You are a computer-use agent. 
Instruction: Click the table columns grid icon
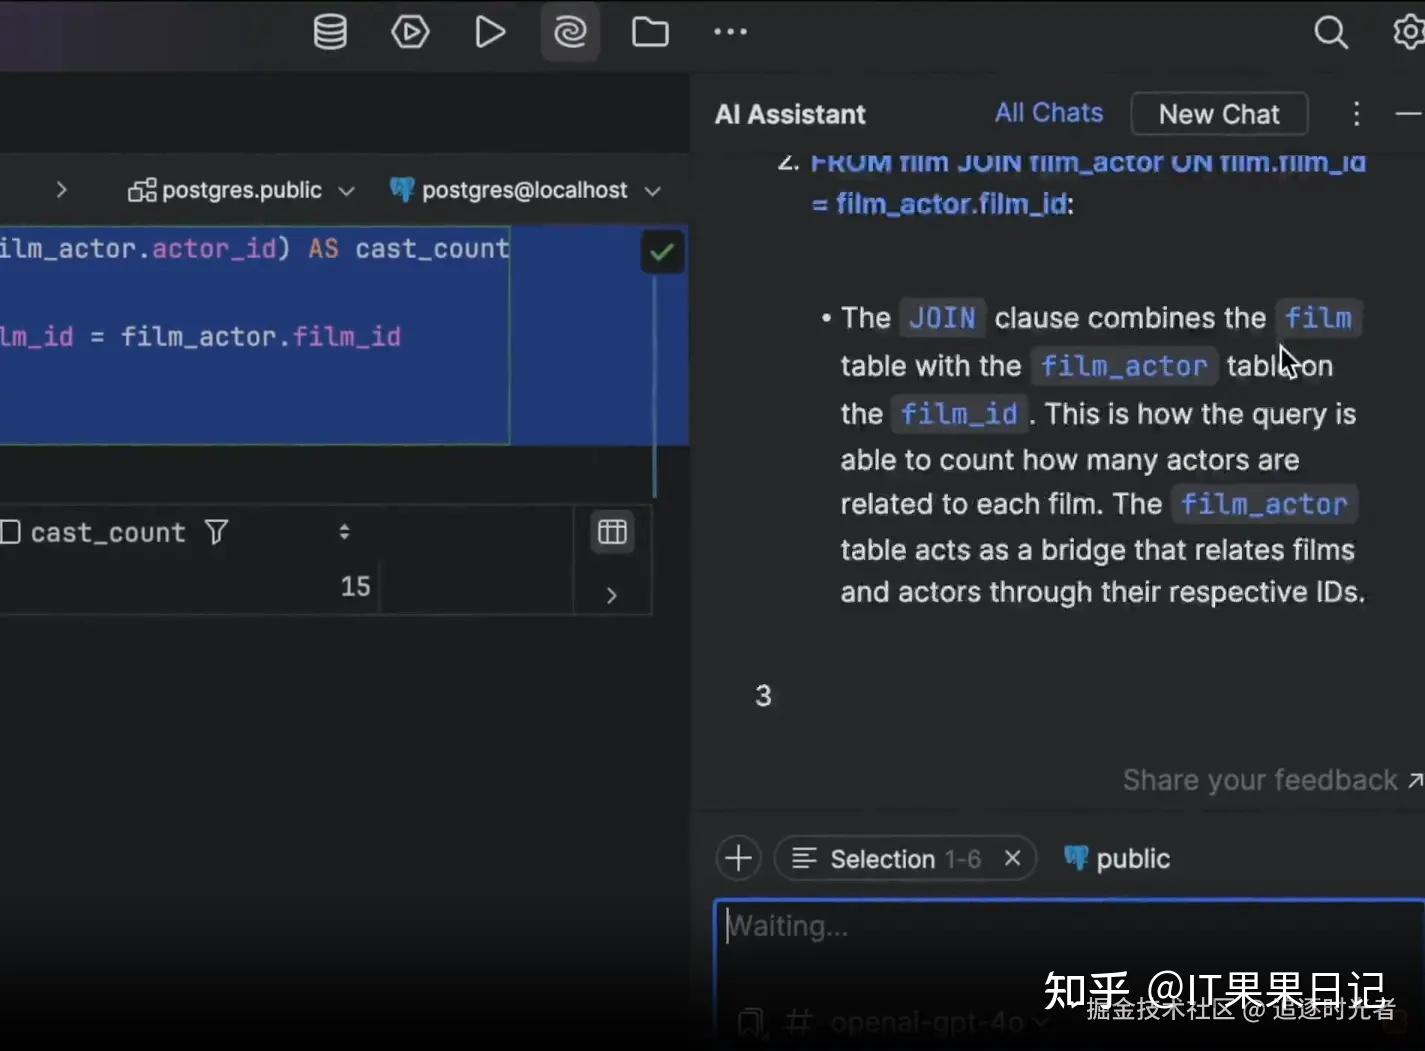coord(612,532)
